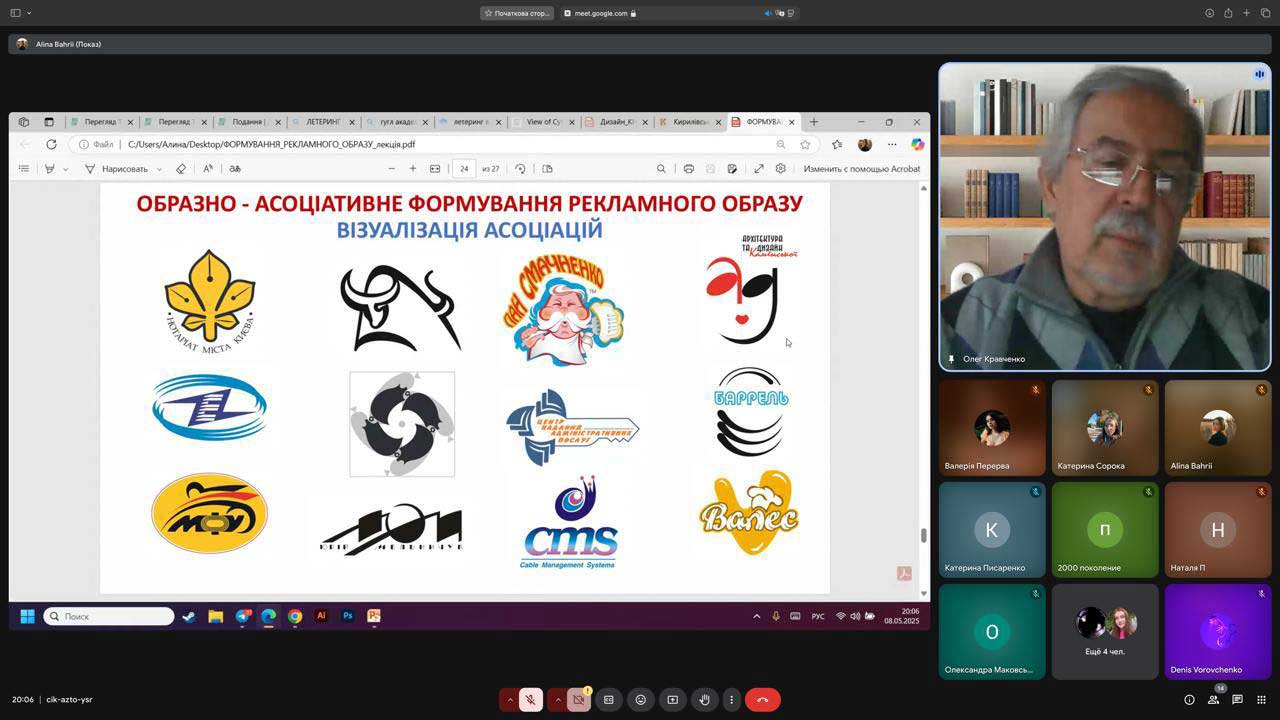Toggle PDF table of contents panel
1280x720 pixels.
click(24, 169)
